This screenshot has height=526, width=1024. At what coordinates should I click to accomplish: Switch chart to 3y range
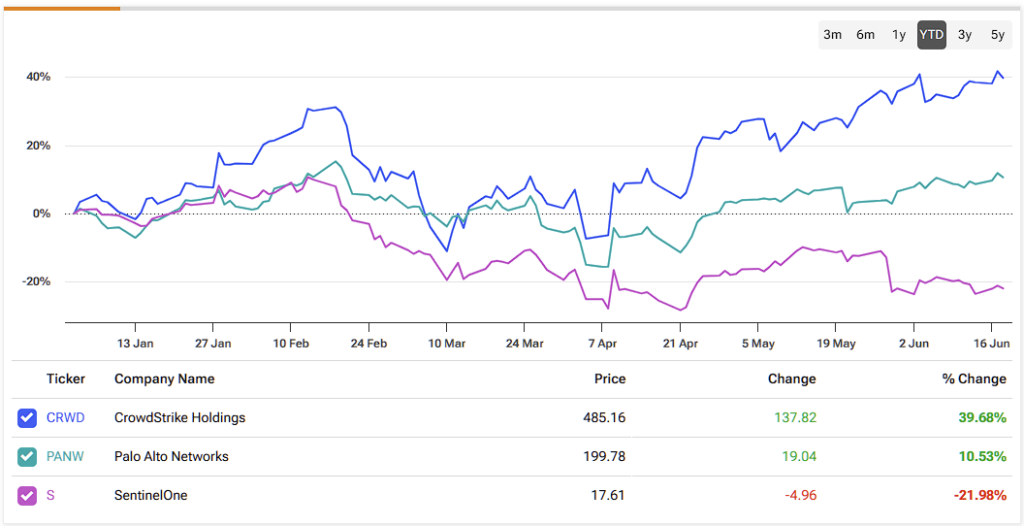point(965,35)
